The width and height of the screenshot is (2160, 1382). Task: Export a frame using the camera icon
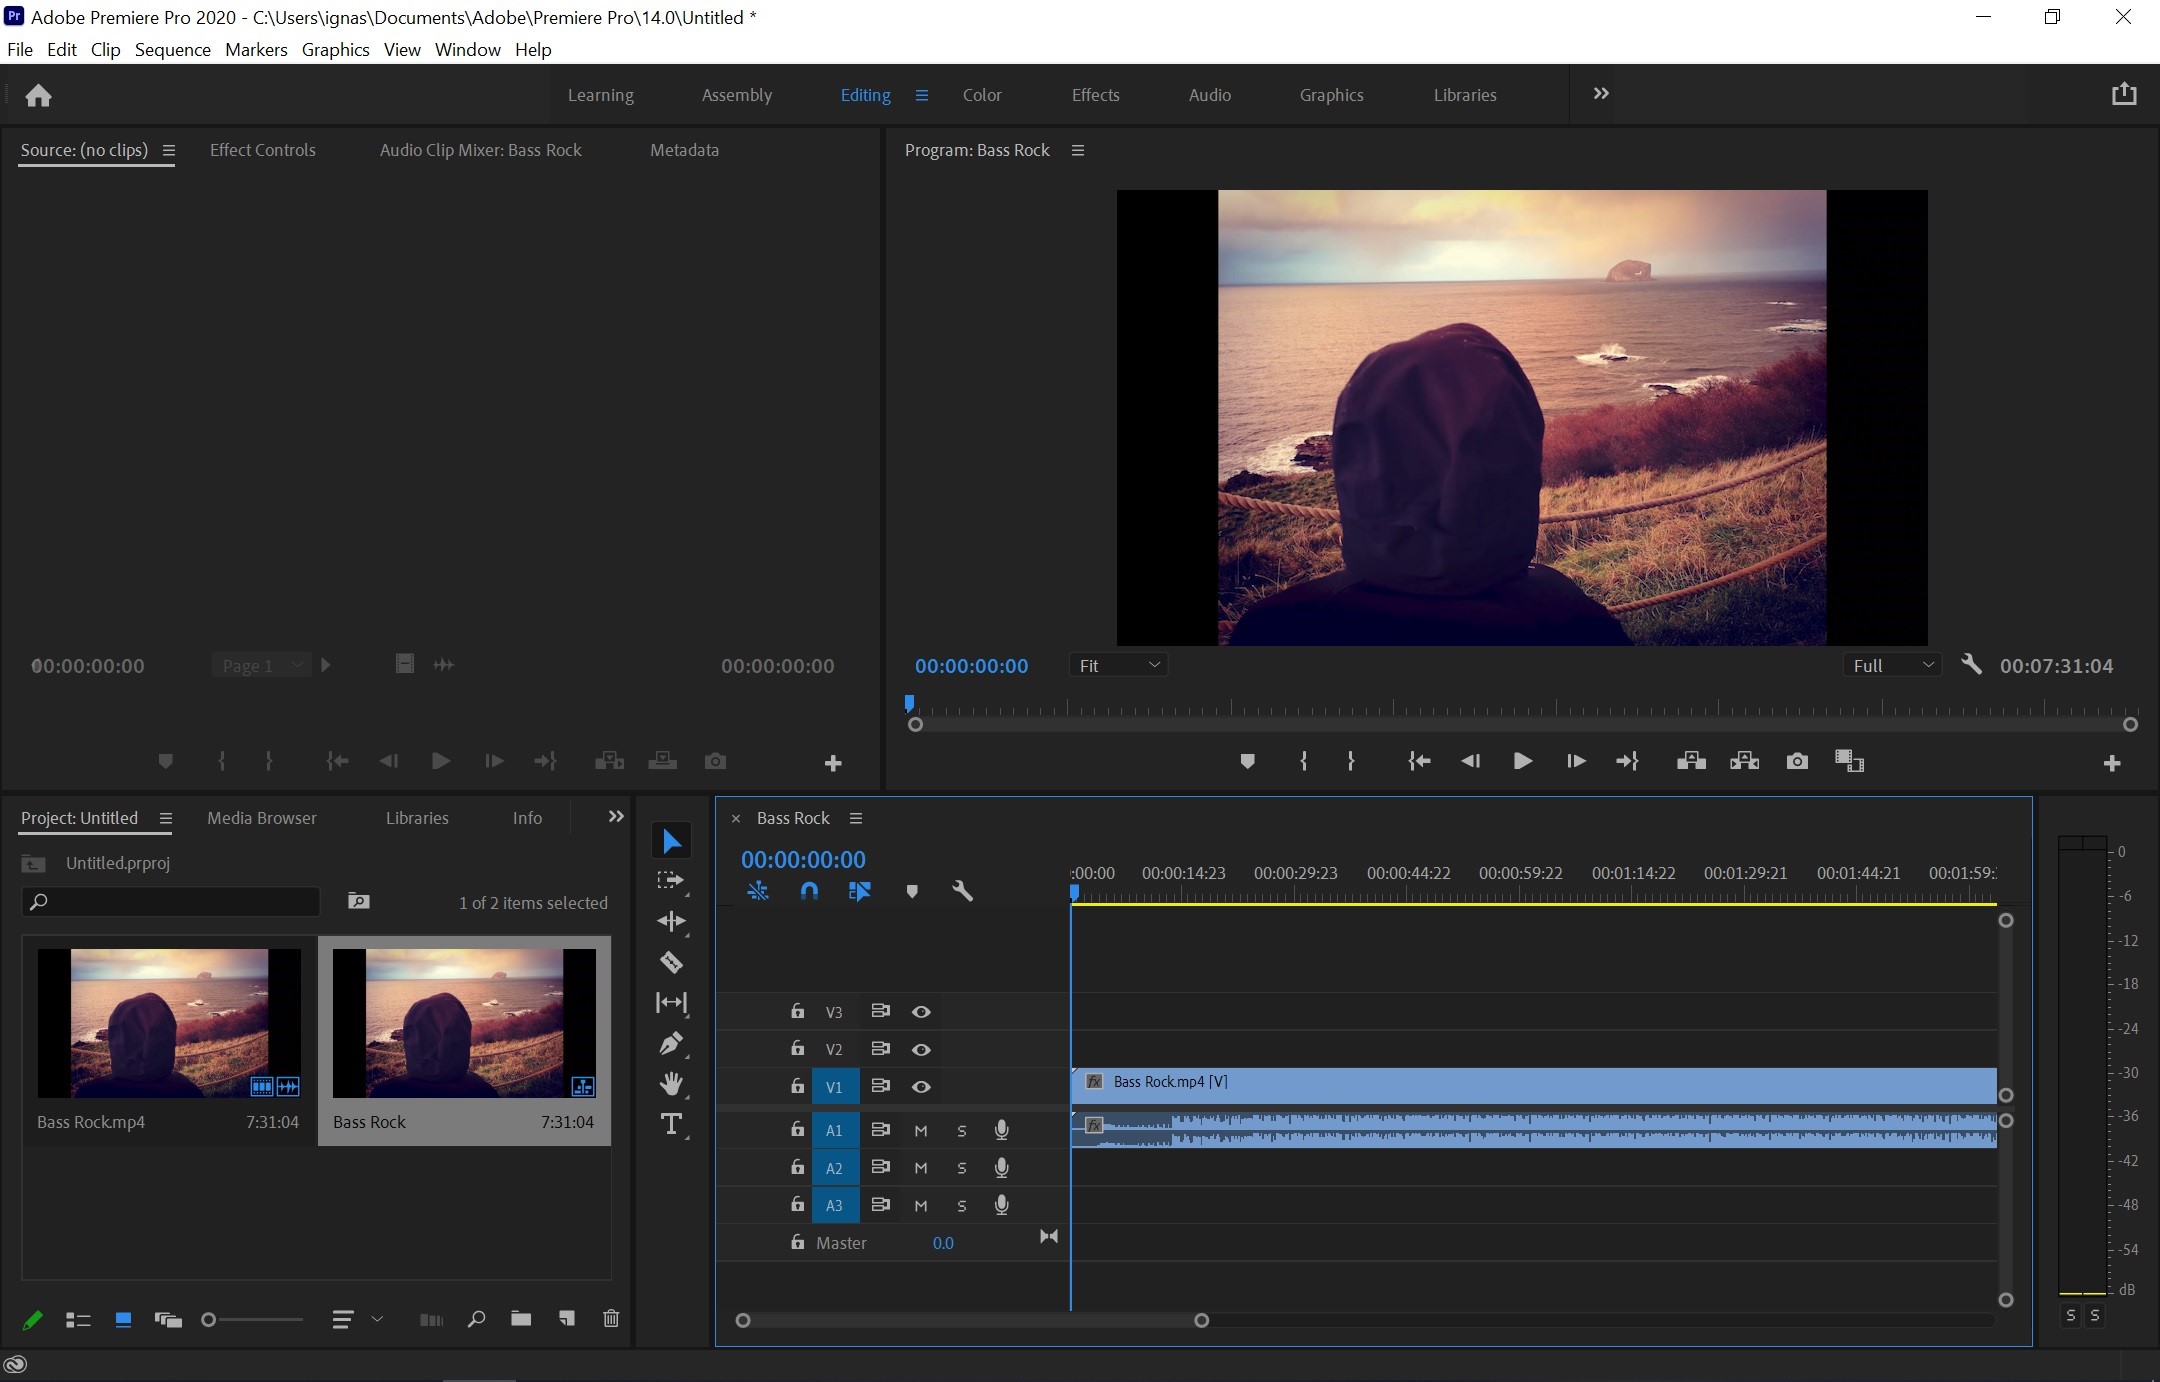(x=1796, y=761)
